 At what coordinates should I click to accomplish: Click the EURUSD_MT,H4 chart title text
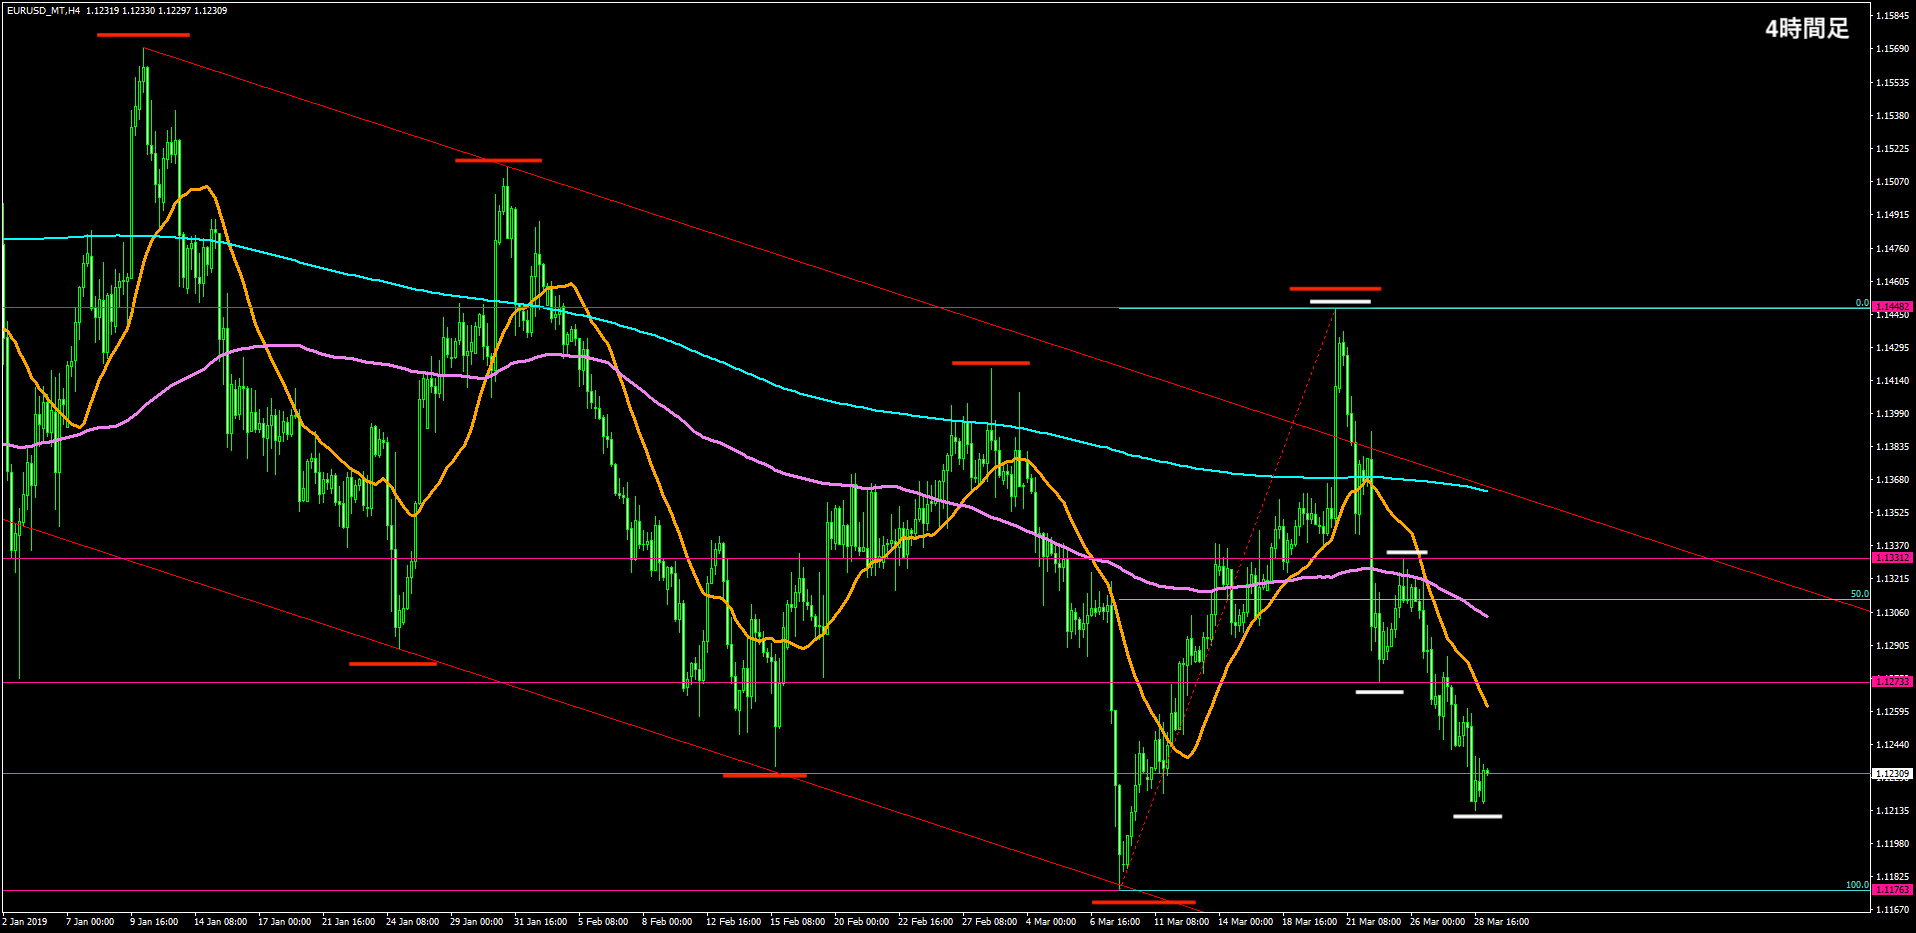point(44,11)
